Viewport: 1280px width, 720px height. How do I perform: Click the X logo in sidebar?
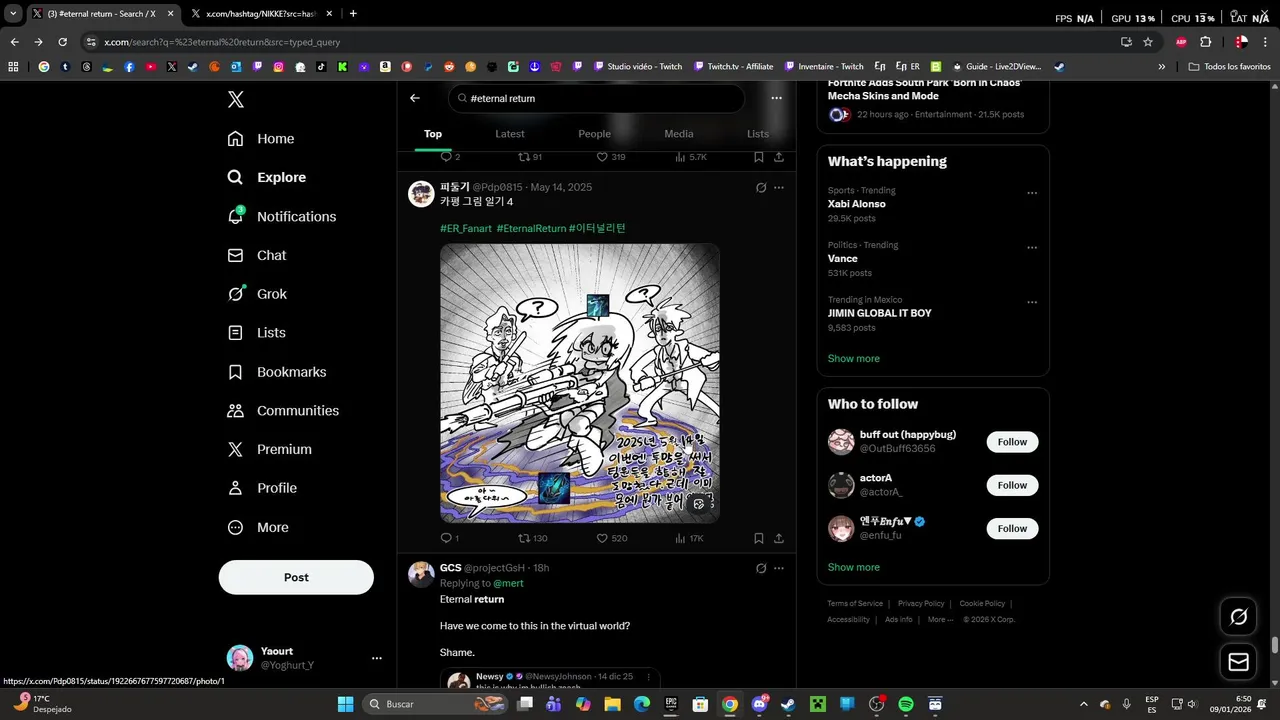point(235,99)
